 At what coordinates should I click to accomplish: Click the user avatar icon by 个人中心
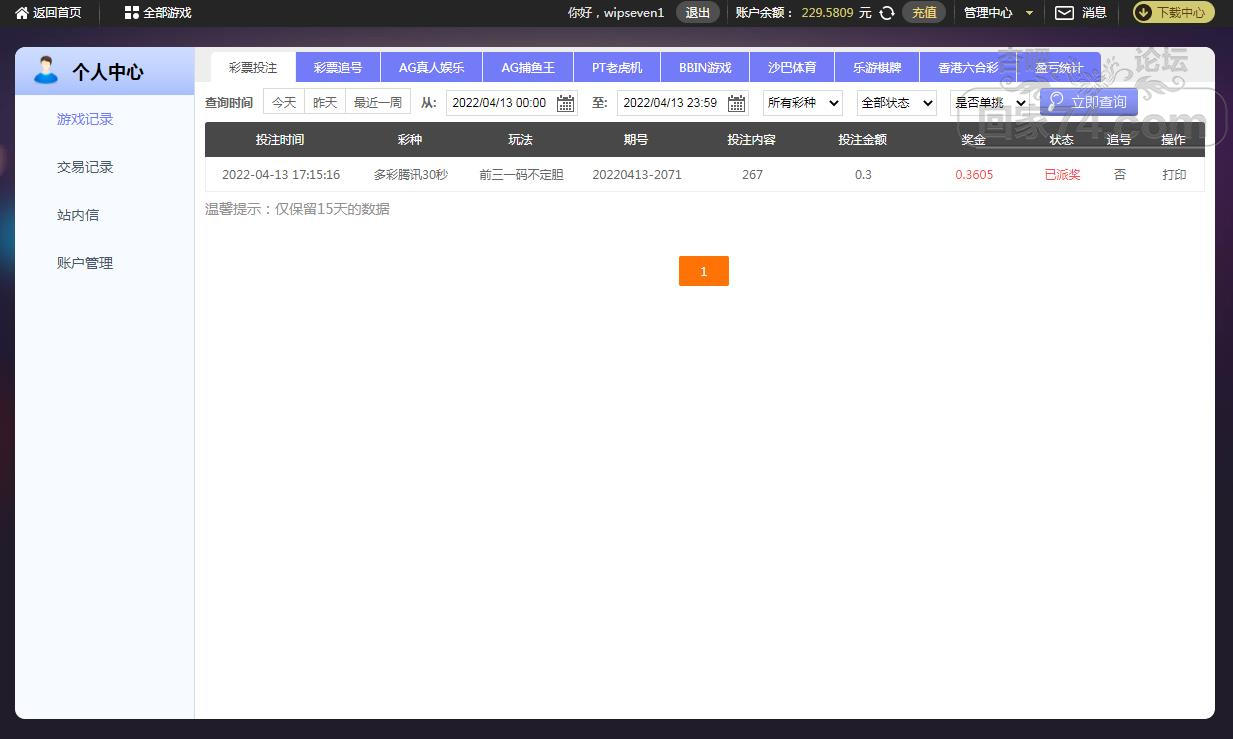point(46,70)
